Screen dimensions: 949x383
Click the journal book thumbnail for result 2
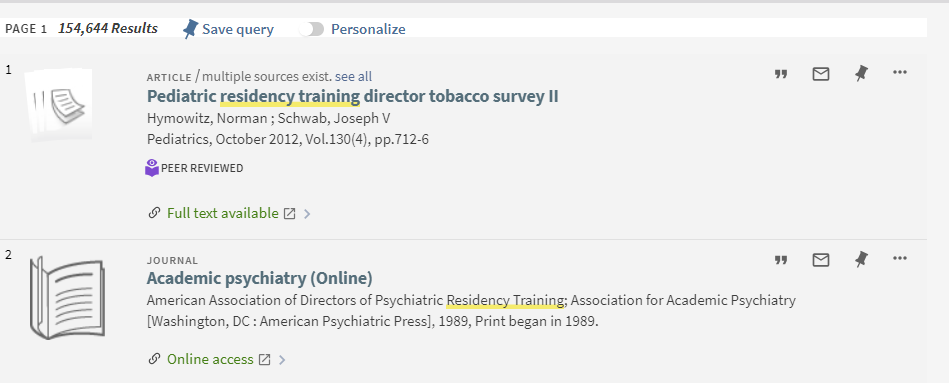click(67, 297)
